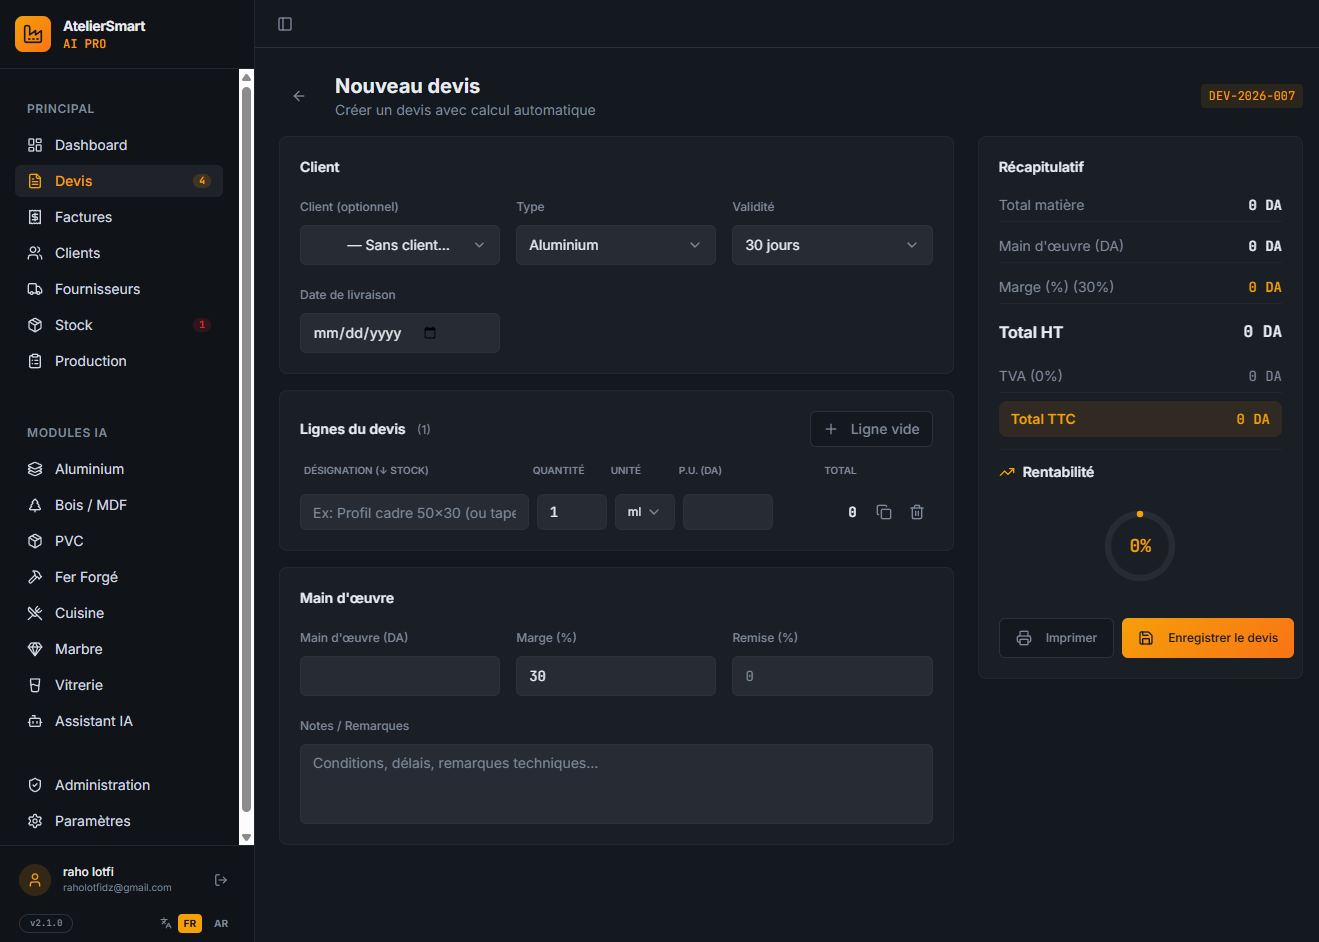Open the date picker calendar icon
This screenshot has height=942, width=1319.
[x=430, y=333]
